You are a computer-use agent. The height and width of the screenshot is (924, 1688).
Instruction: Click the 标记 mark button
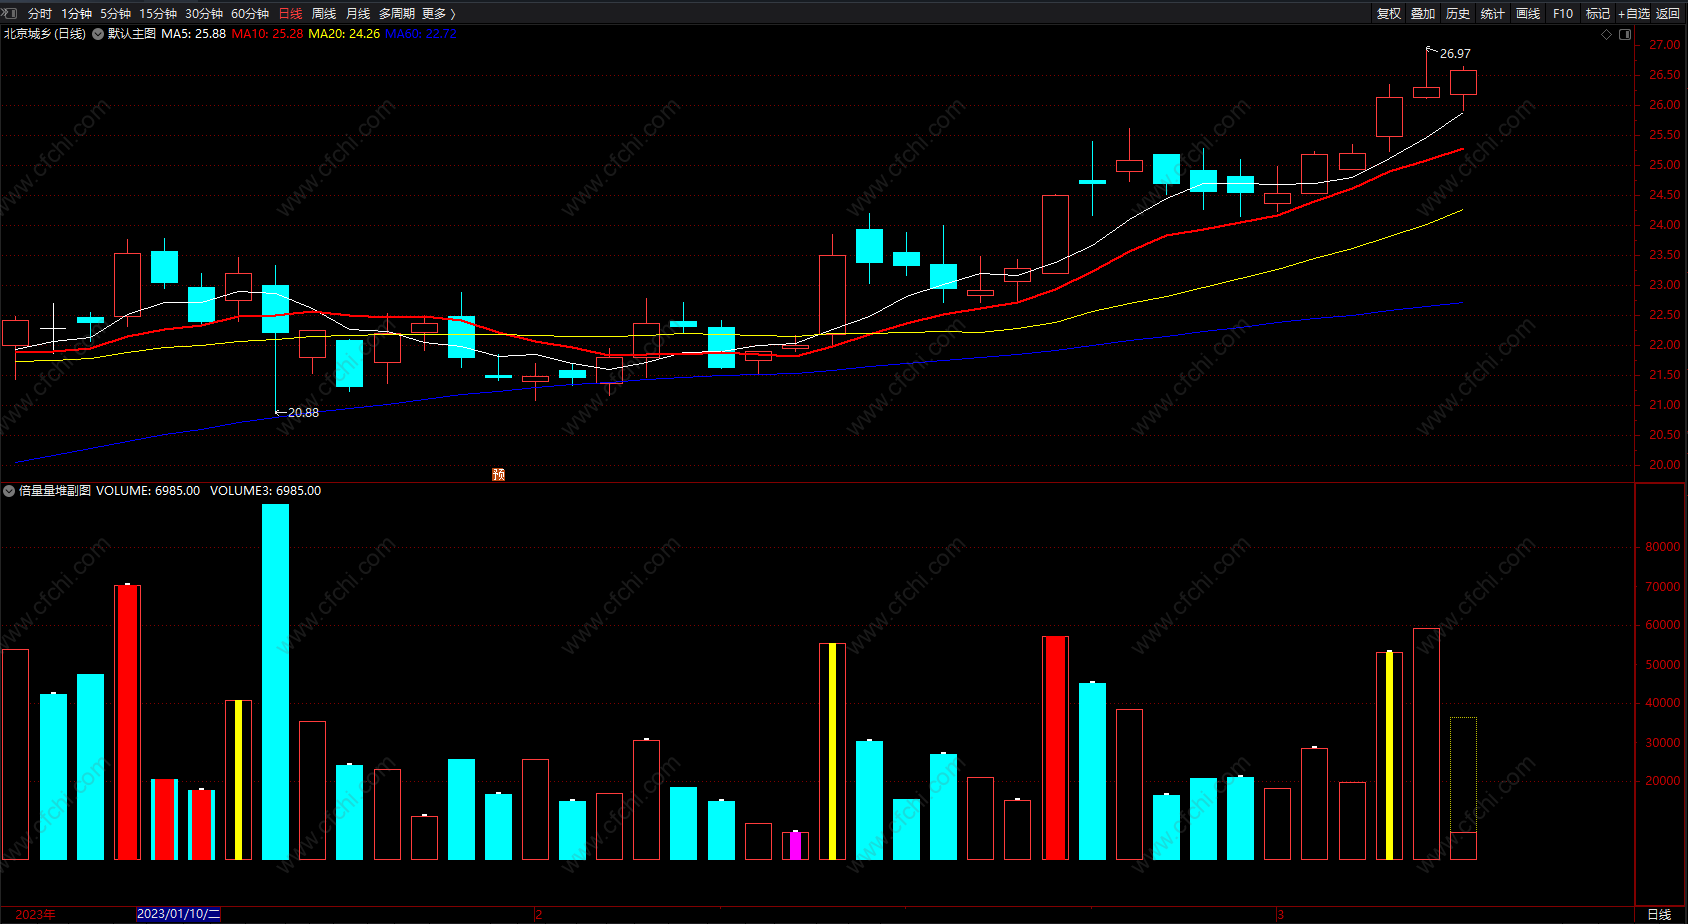(x=1598, y=13)
